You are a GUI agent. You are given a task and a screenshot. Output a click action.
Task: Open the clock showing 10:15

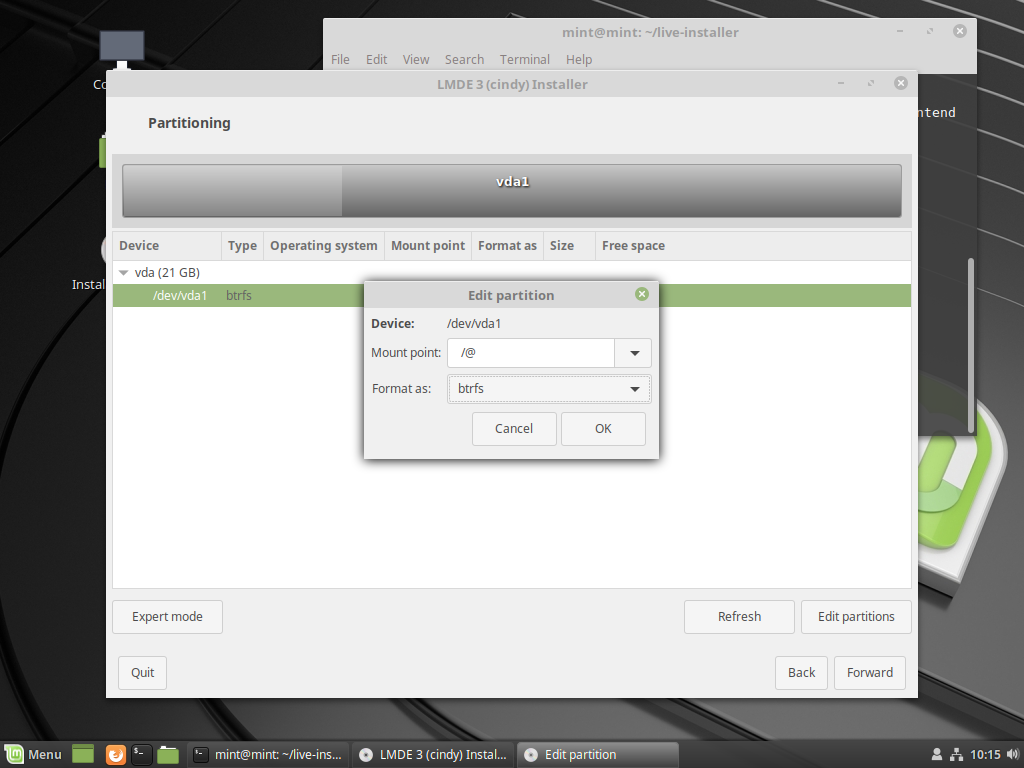pyautogui.click(x=985, y=754)
